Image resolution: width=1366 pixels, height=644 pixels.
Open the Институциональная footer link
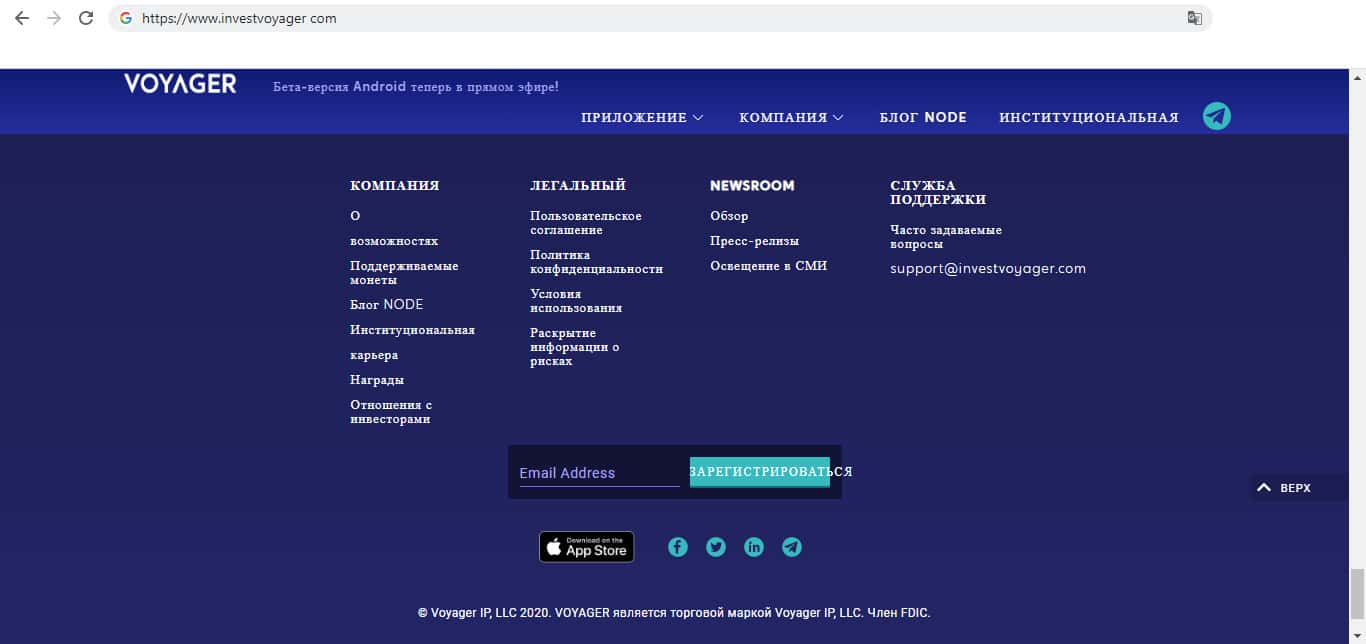pyautogui.click(x=412, y=330)
